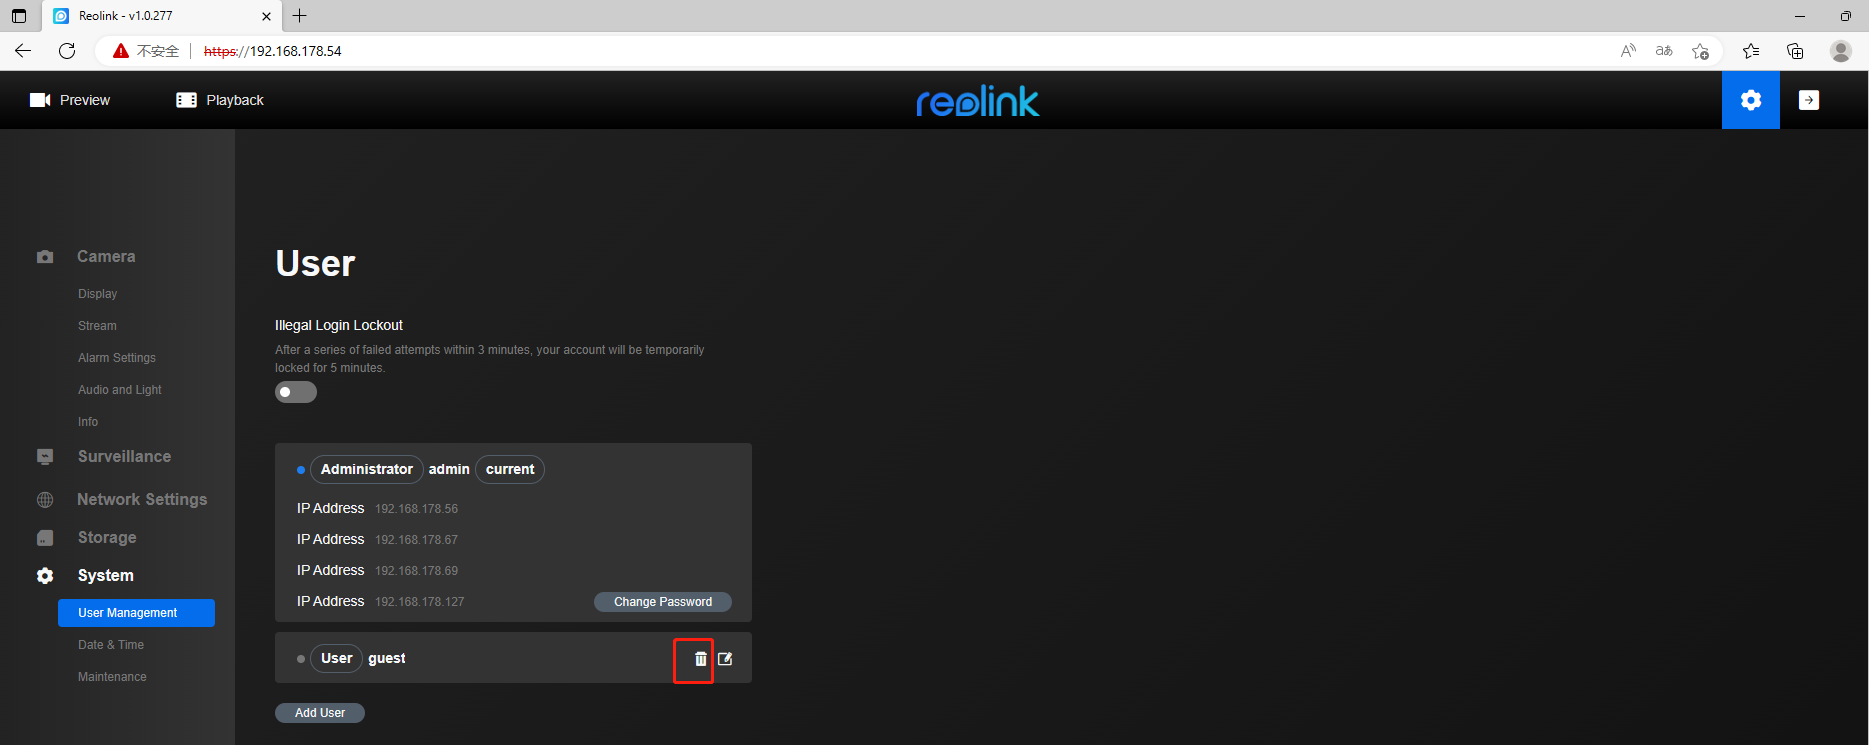Image resolution: width=1869 pixels, height=745 pixels.
Task: Click the admin username text
Action: 449,469
